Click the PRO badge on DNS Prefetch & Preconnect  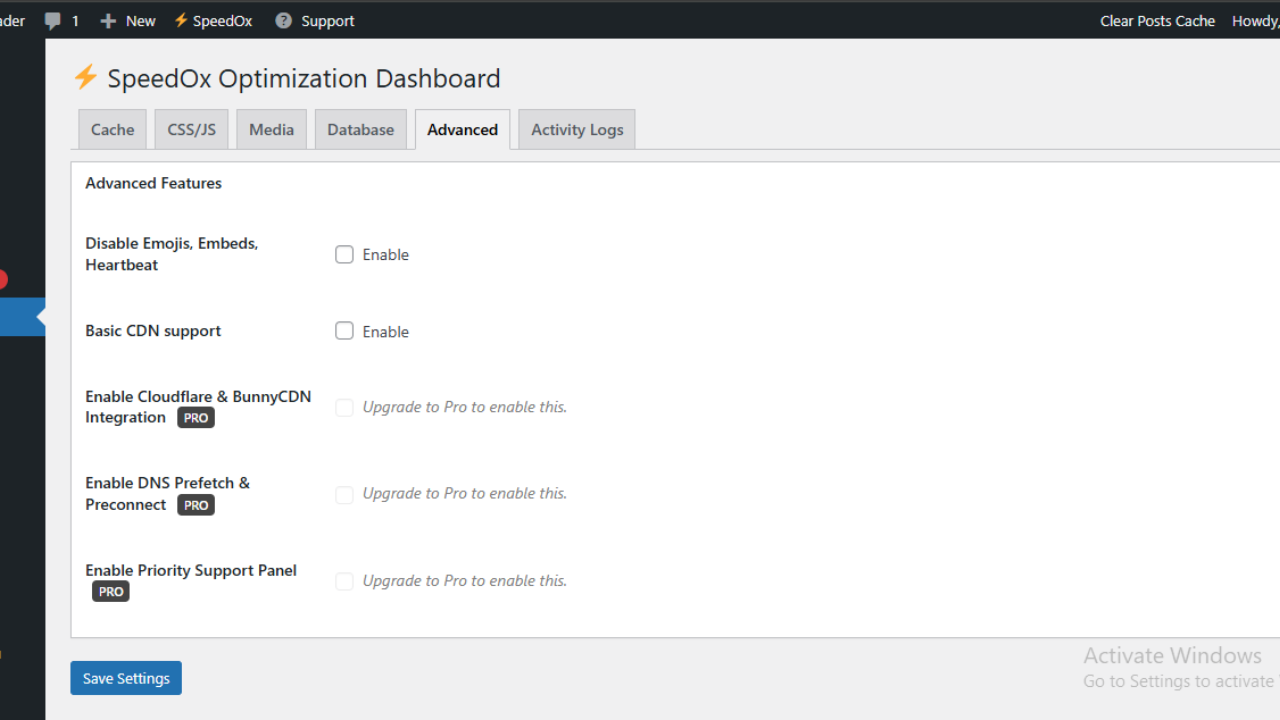(196, 505)
